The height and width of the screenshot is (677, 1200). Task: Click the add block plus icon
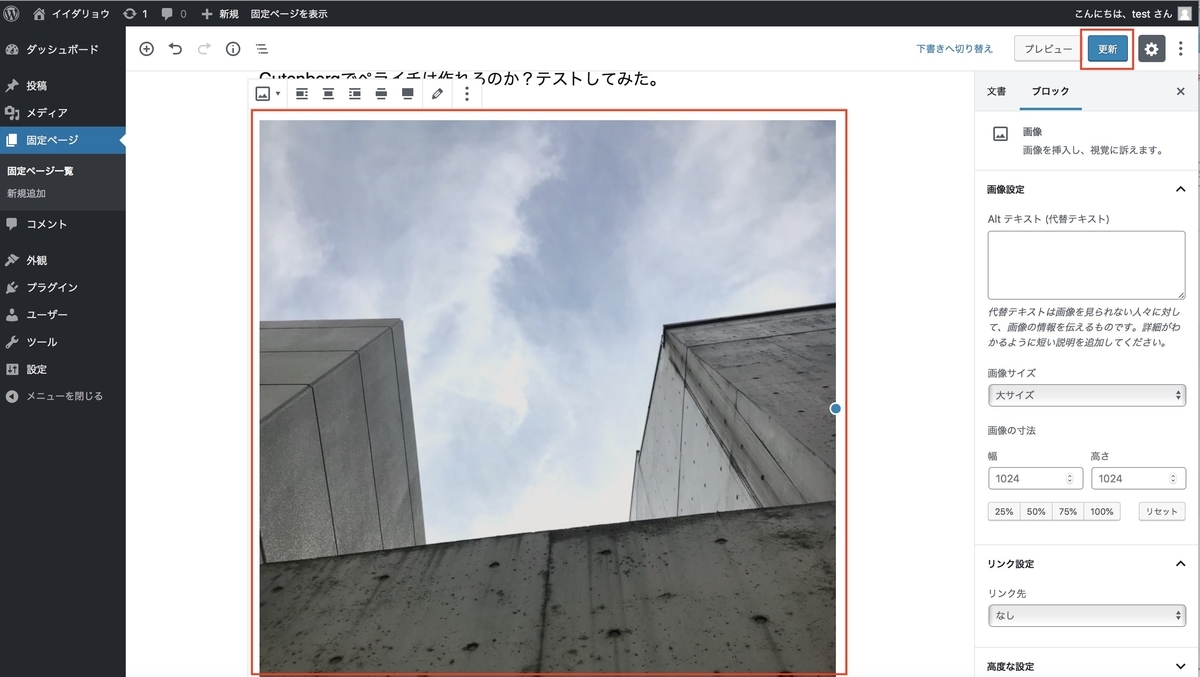(146, 49)
